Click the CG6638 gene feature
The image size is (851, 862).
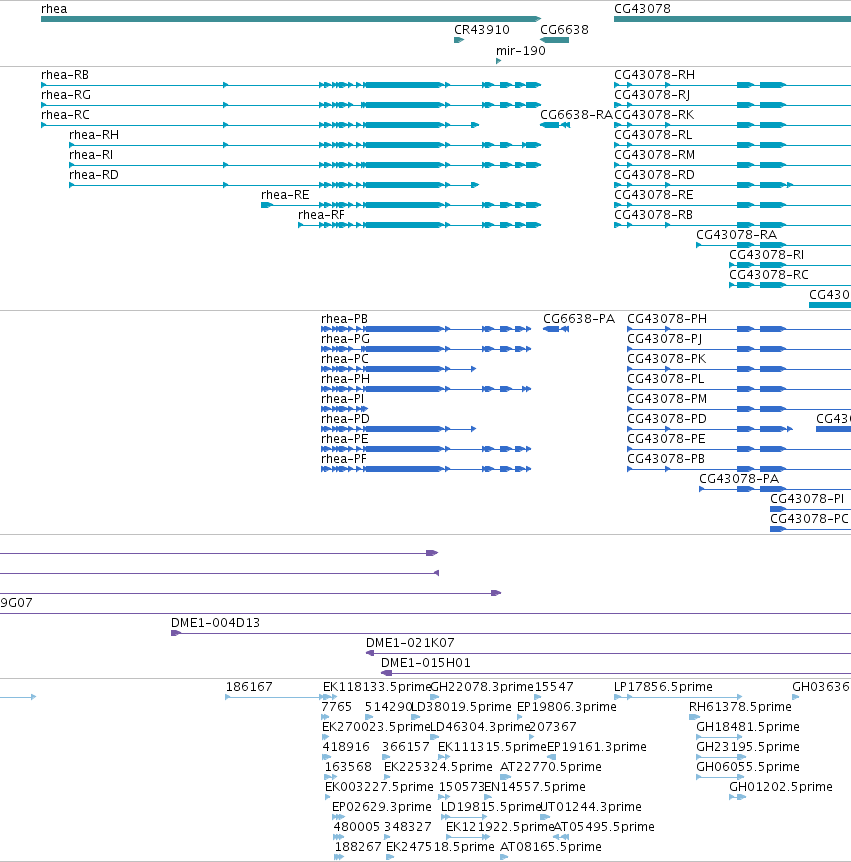point(554,40)
